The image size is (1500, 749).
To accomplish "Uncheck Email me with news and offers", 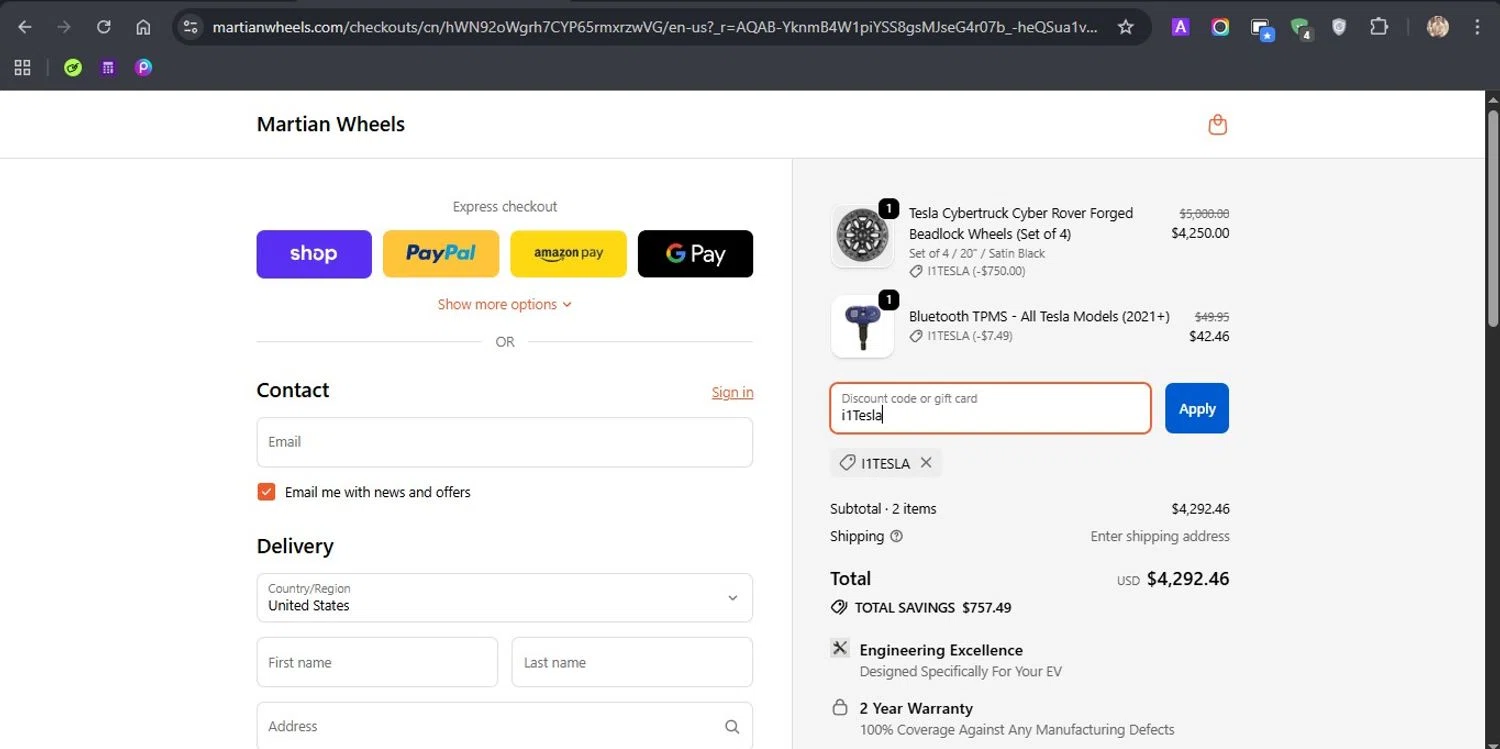I will tap(266, 491).
